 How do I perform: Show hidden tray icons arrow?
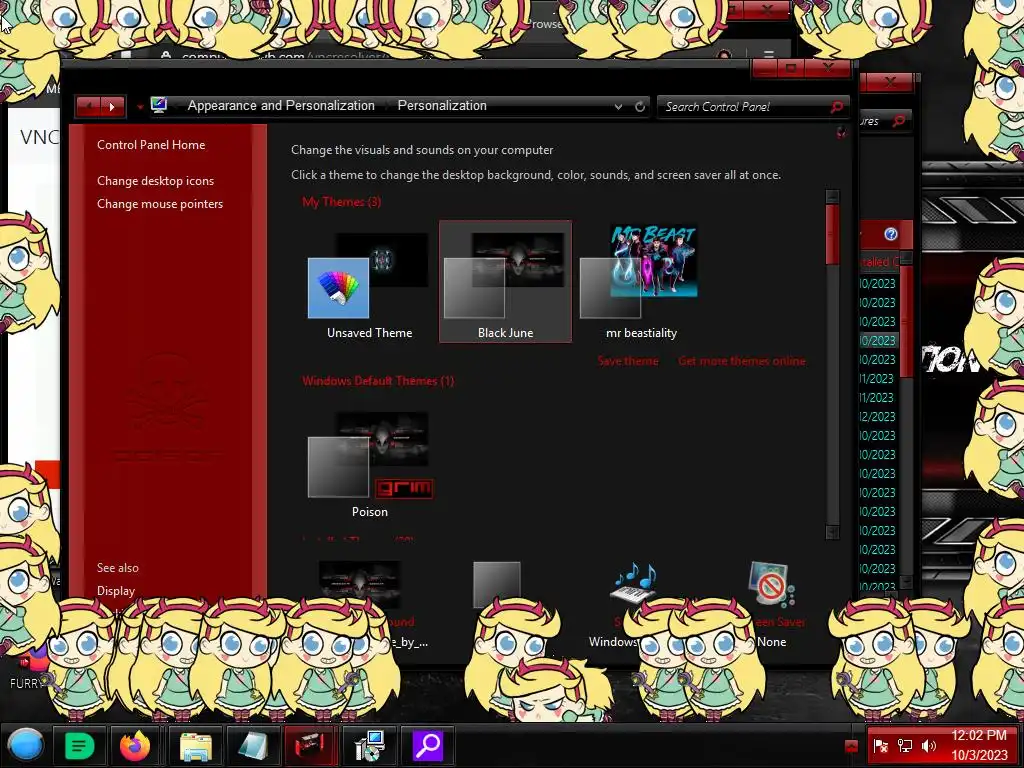pyautogui.click(x=851, y=745)
